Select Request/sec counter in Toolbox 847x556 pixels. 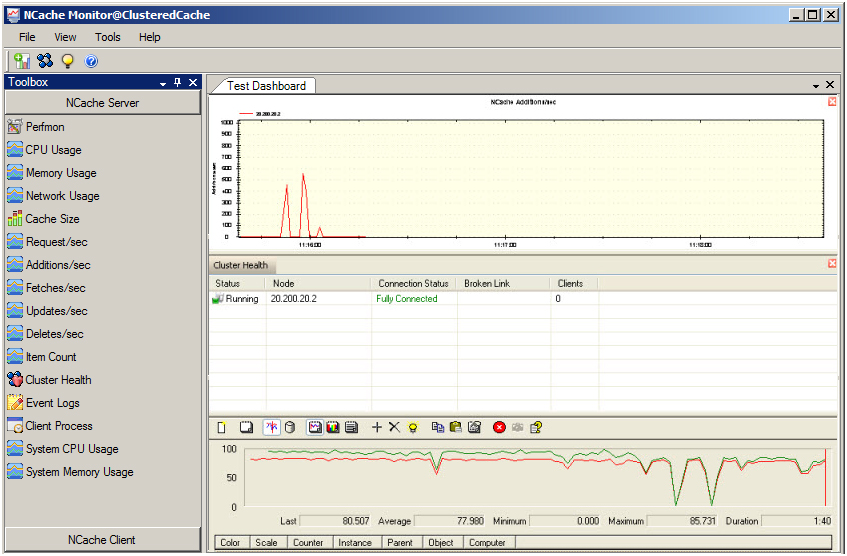pos(48,242)
